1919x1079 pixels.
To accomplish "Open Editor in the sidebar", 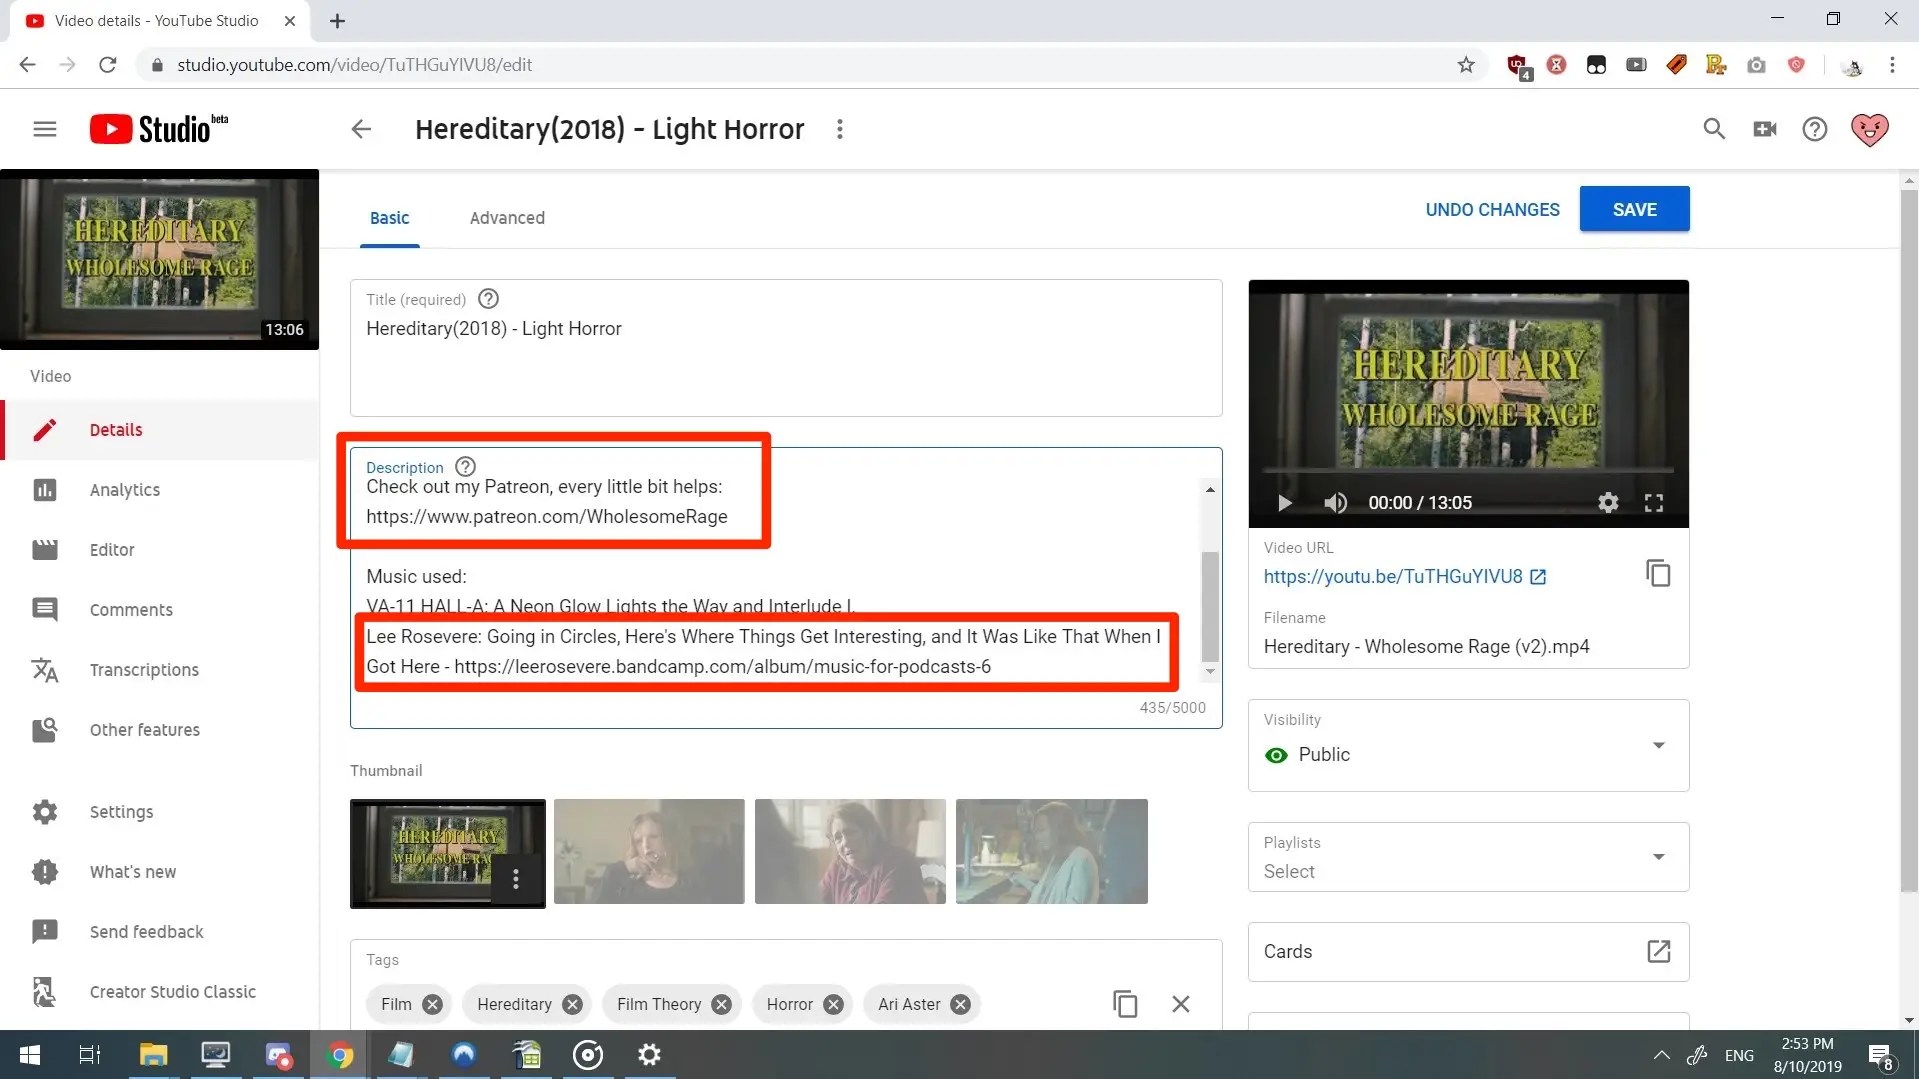I will 160,550.
